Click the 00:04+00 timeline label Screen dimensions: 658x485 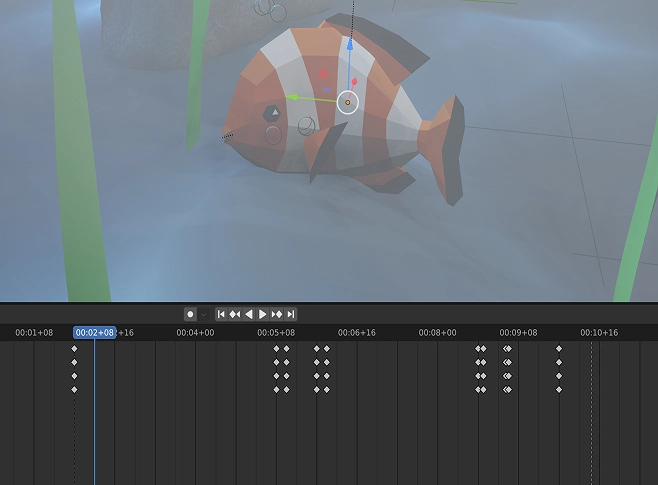195,333
